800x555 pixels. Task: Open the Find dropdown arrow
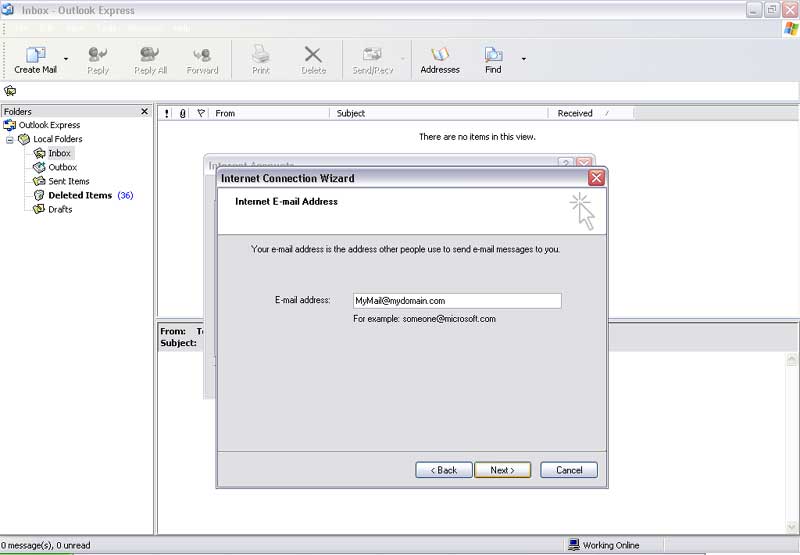[x=523, y=59]
